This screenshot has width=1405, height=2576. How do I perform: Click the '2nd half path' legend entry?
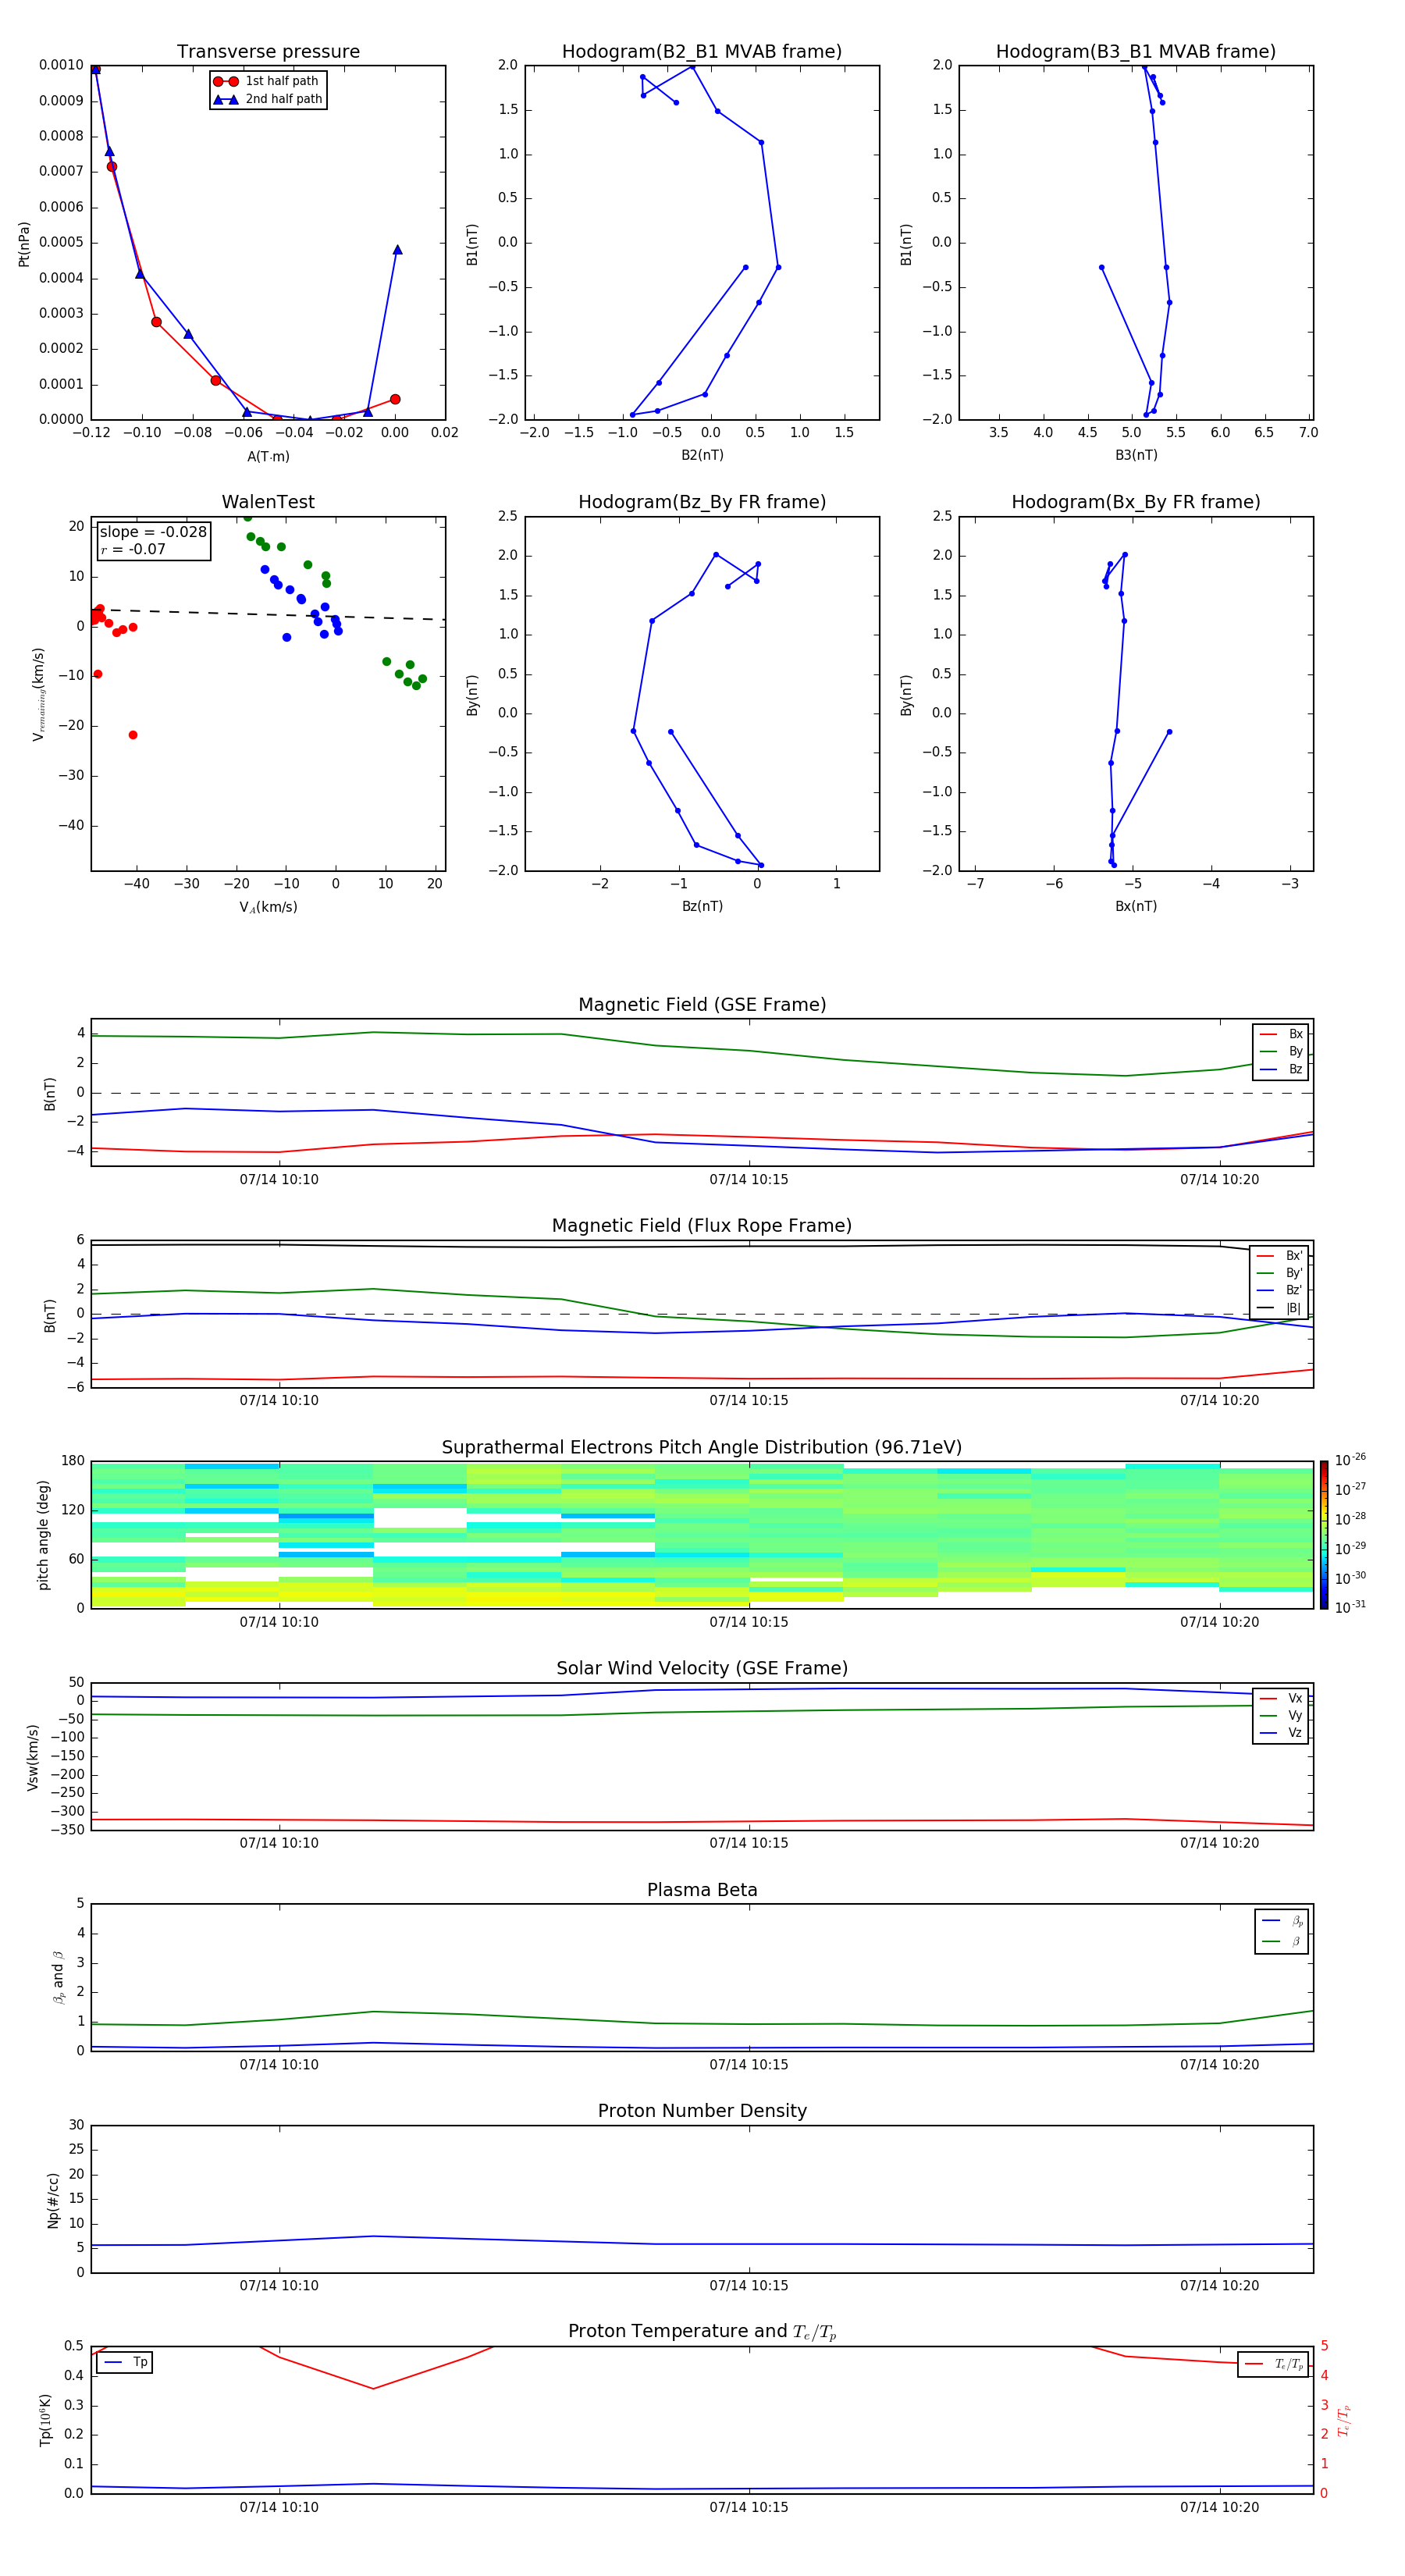(268, 99)
